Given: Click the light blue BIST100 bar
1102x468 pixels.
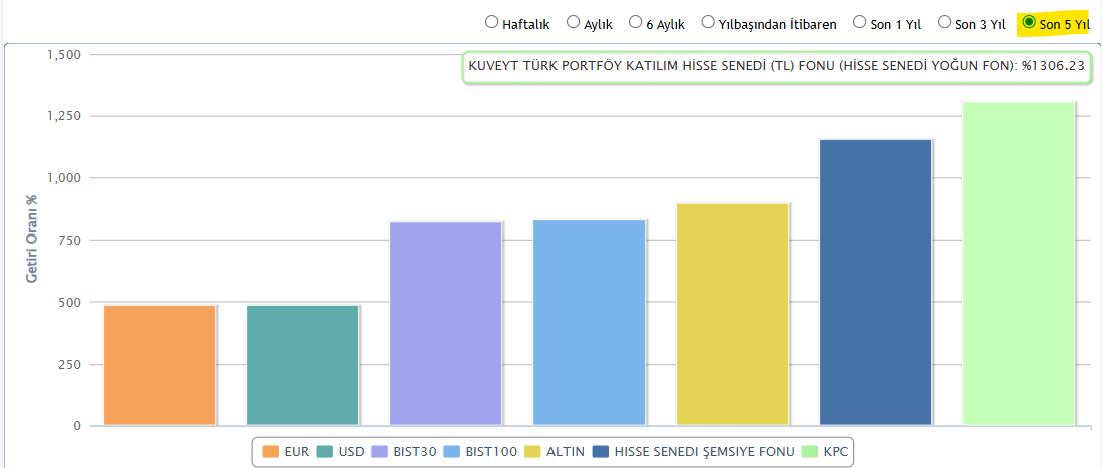Looking at the screenshot, I should pos(589,323).
